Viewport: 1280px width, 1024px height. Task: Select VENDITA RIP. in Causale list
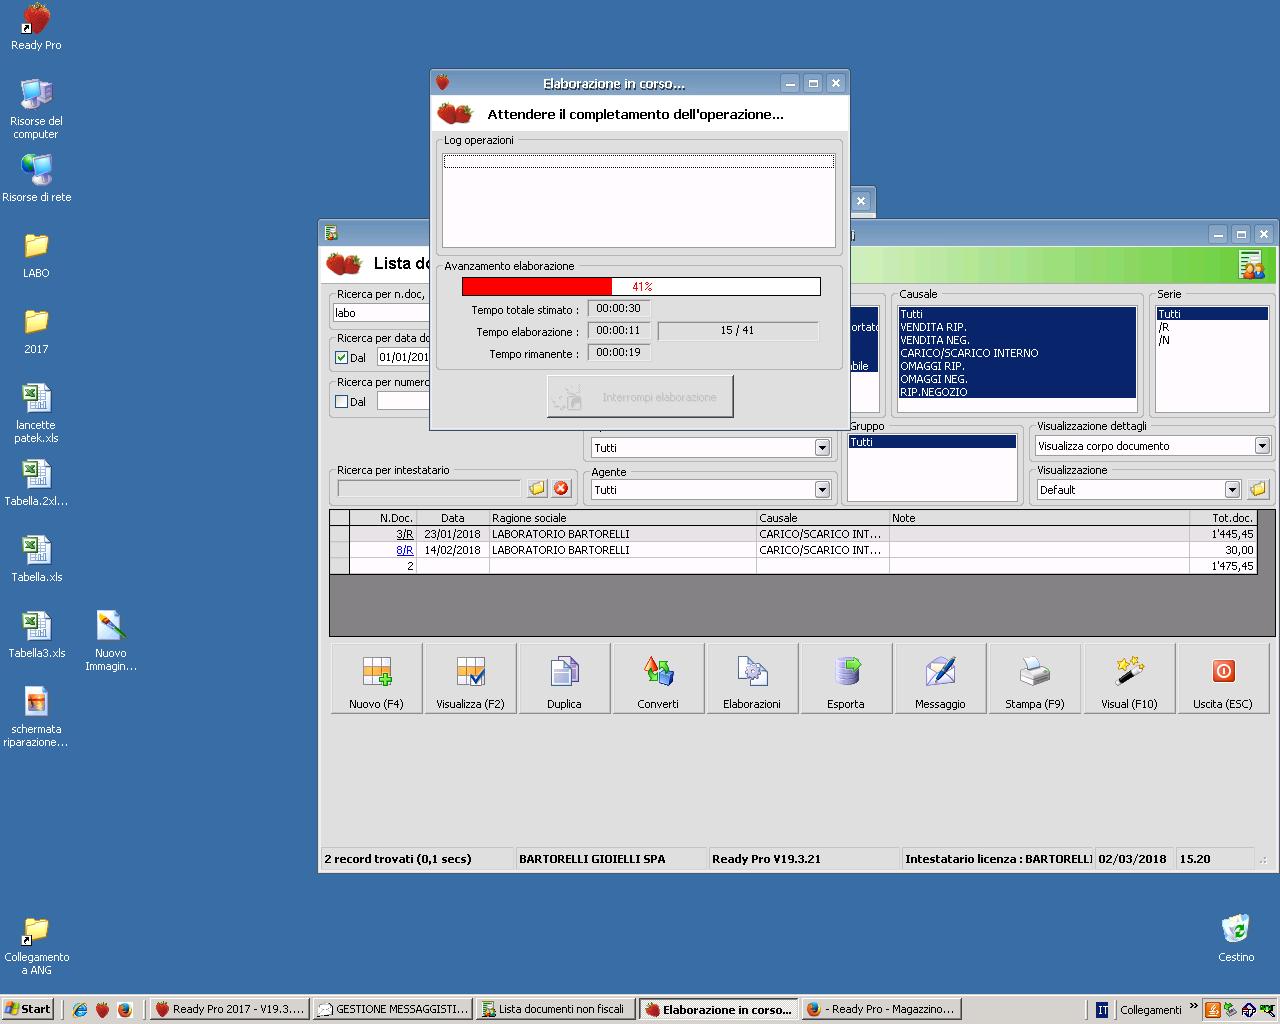[x=1016, y=327]
